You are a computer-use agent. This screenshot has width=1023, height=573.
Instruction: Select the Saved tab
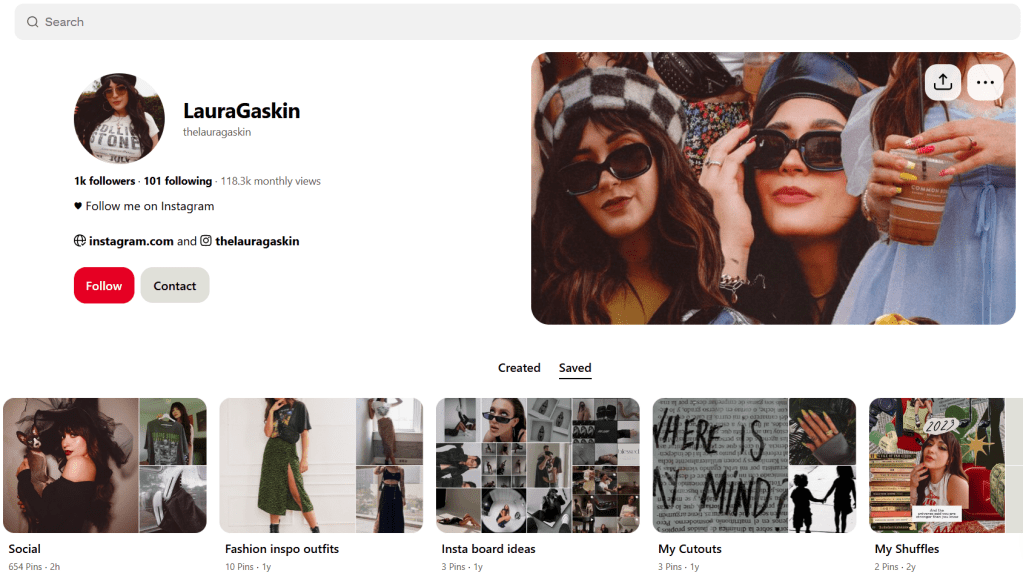pyautogui.click(x=575, y=368)
